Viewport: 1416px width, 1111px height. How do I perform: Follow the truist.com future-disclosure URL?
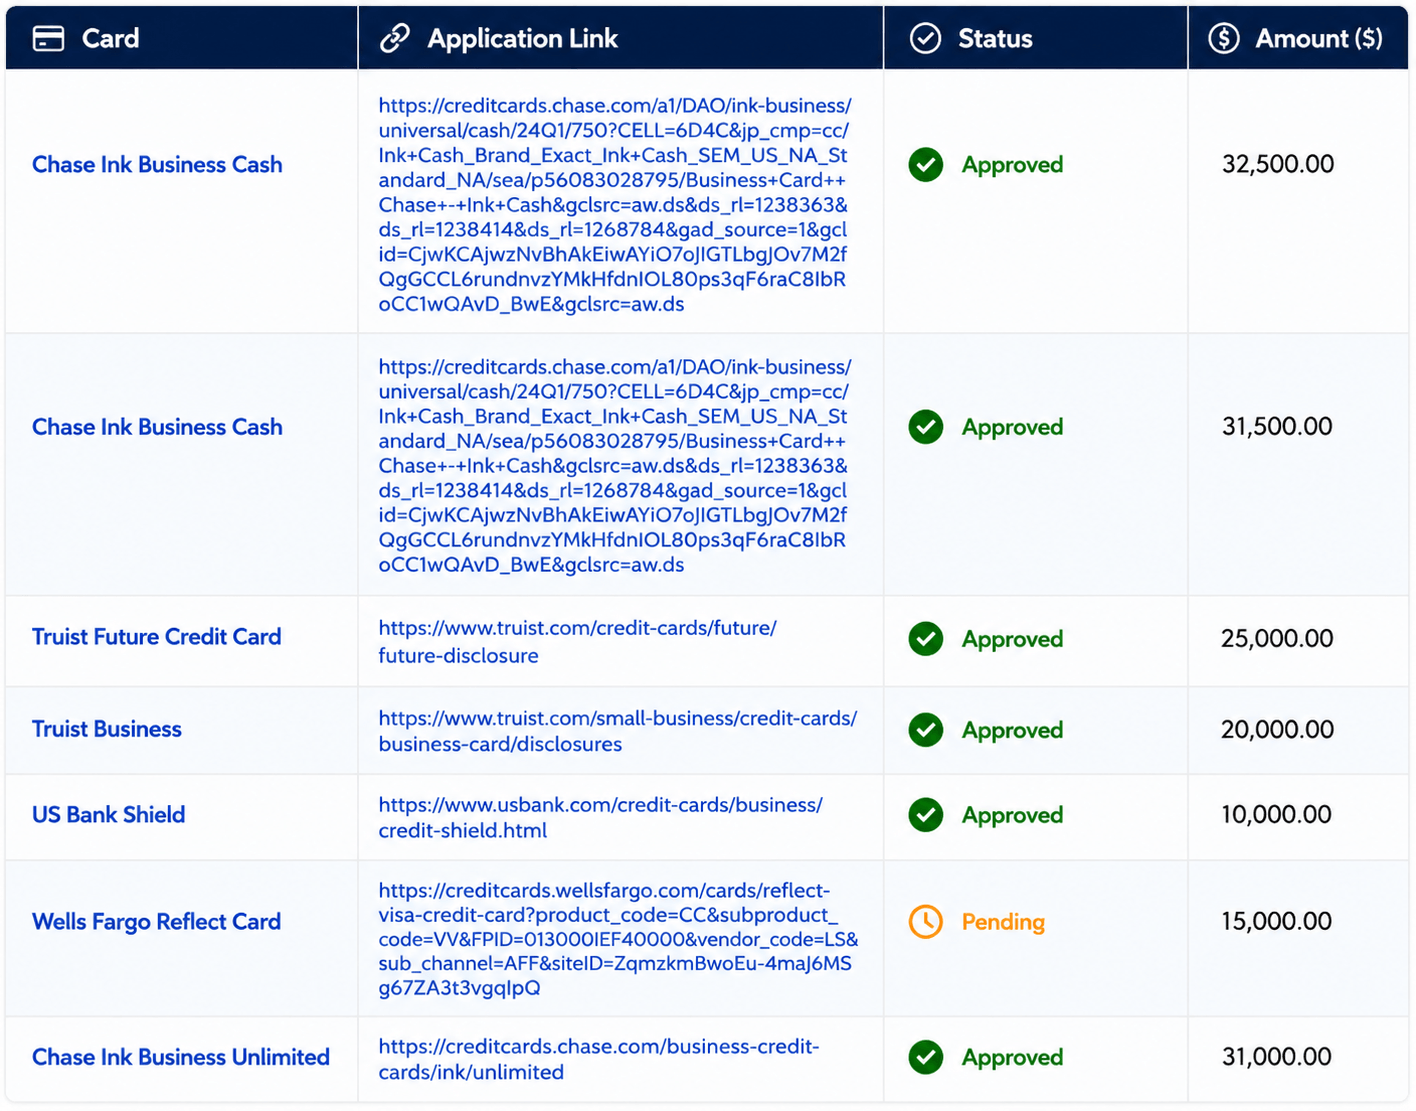[577, 641]
